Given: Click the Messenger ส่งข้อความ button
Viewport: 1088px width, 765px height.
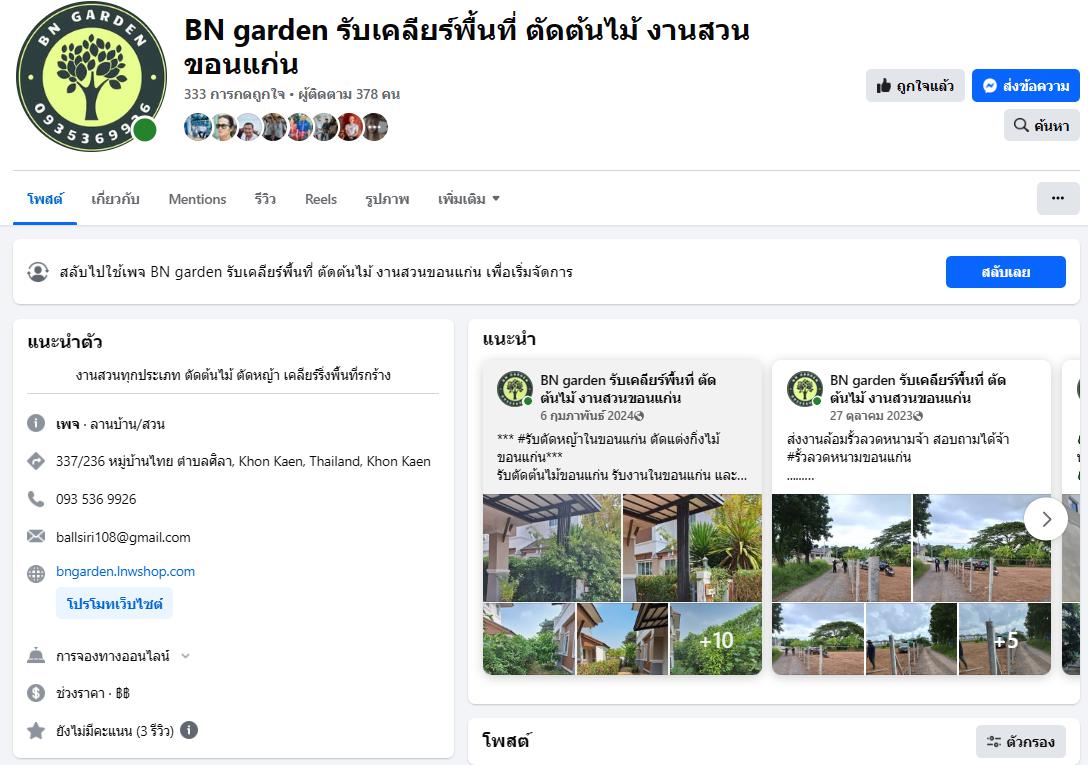Looking at the screenshot, I should click(x=1025, y=86).
